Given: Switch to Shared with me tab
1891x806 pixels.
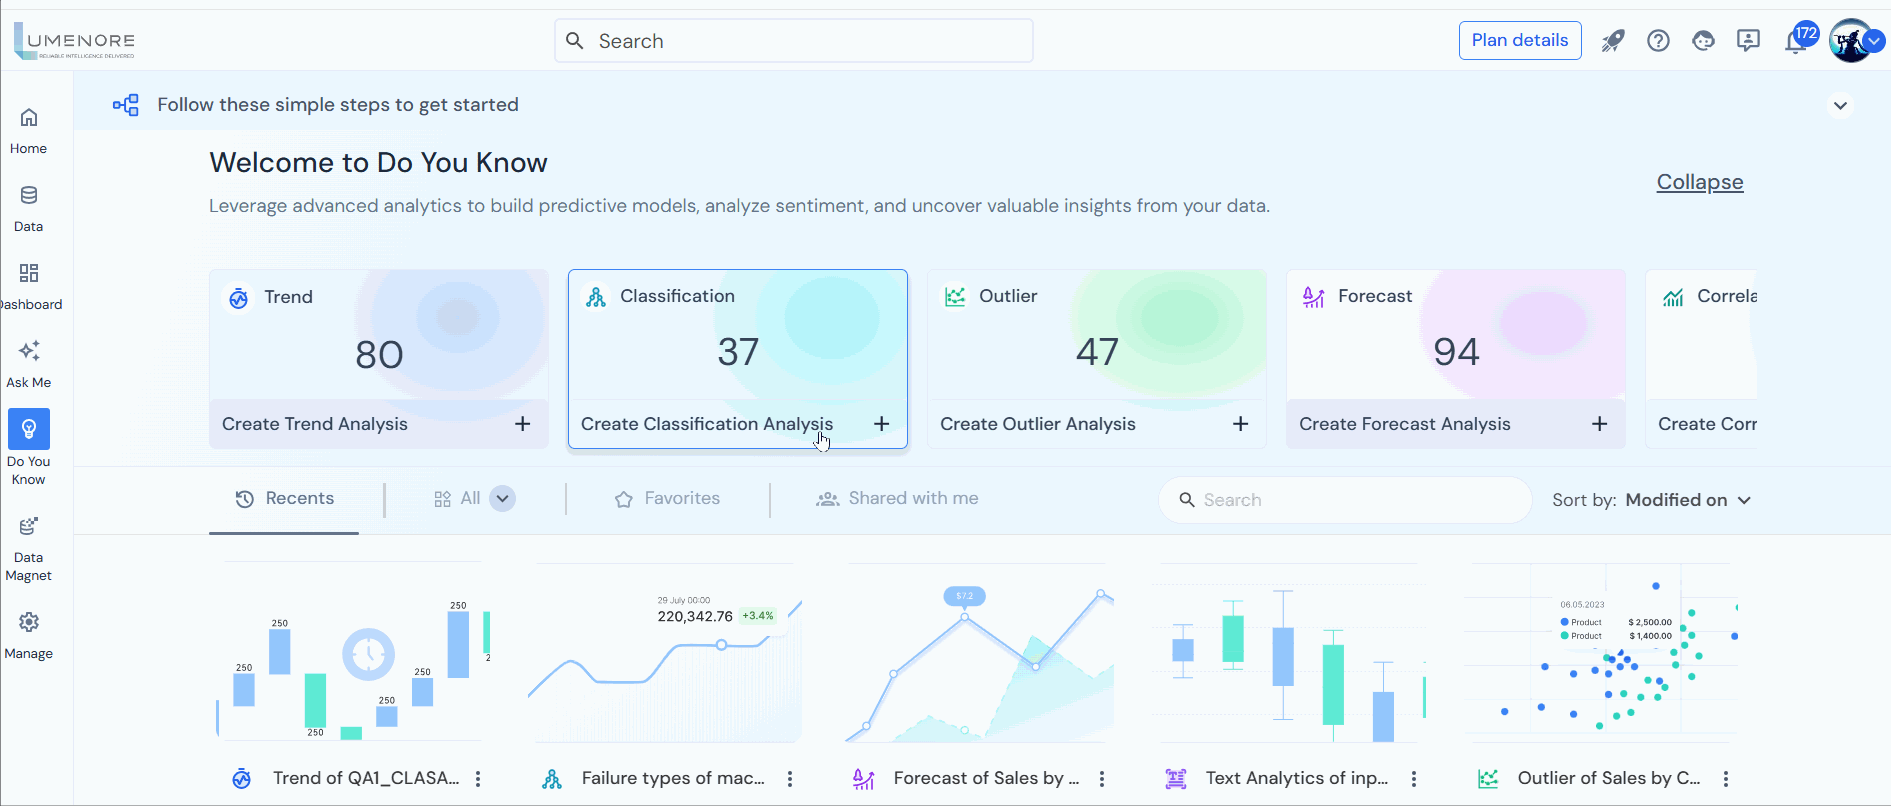Looking at the screenshot, I should click(x=897, y=499).
